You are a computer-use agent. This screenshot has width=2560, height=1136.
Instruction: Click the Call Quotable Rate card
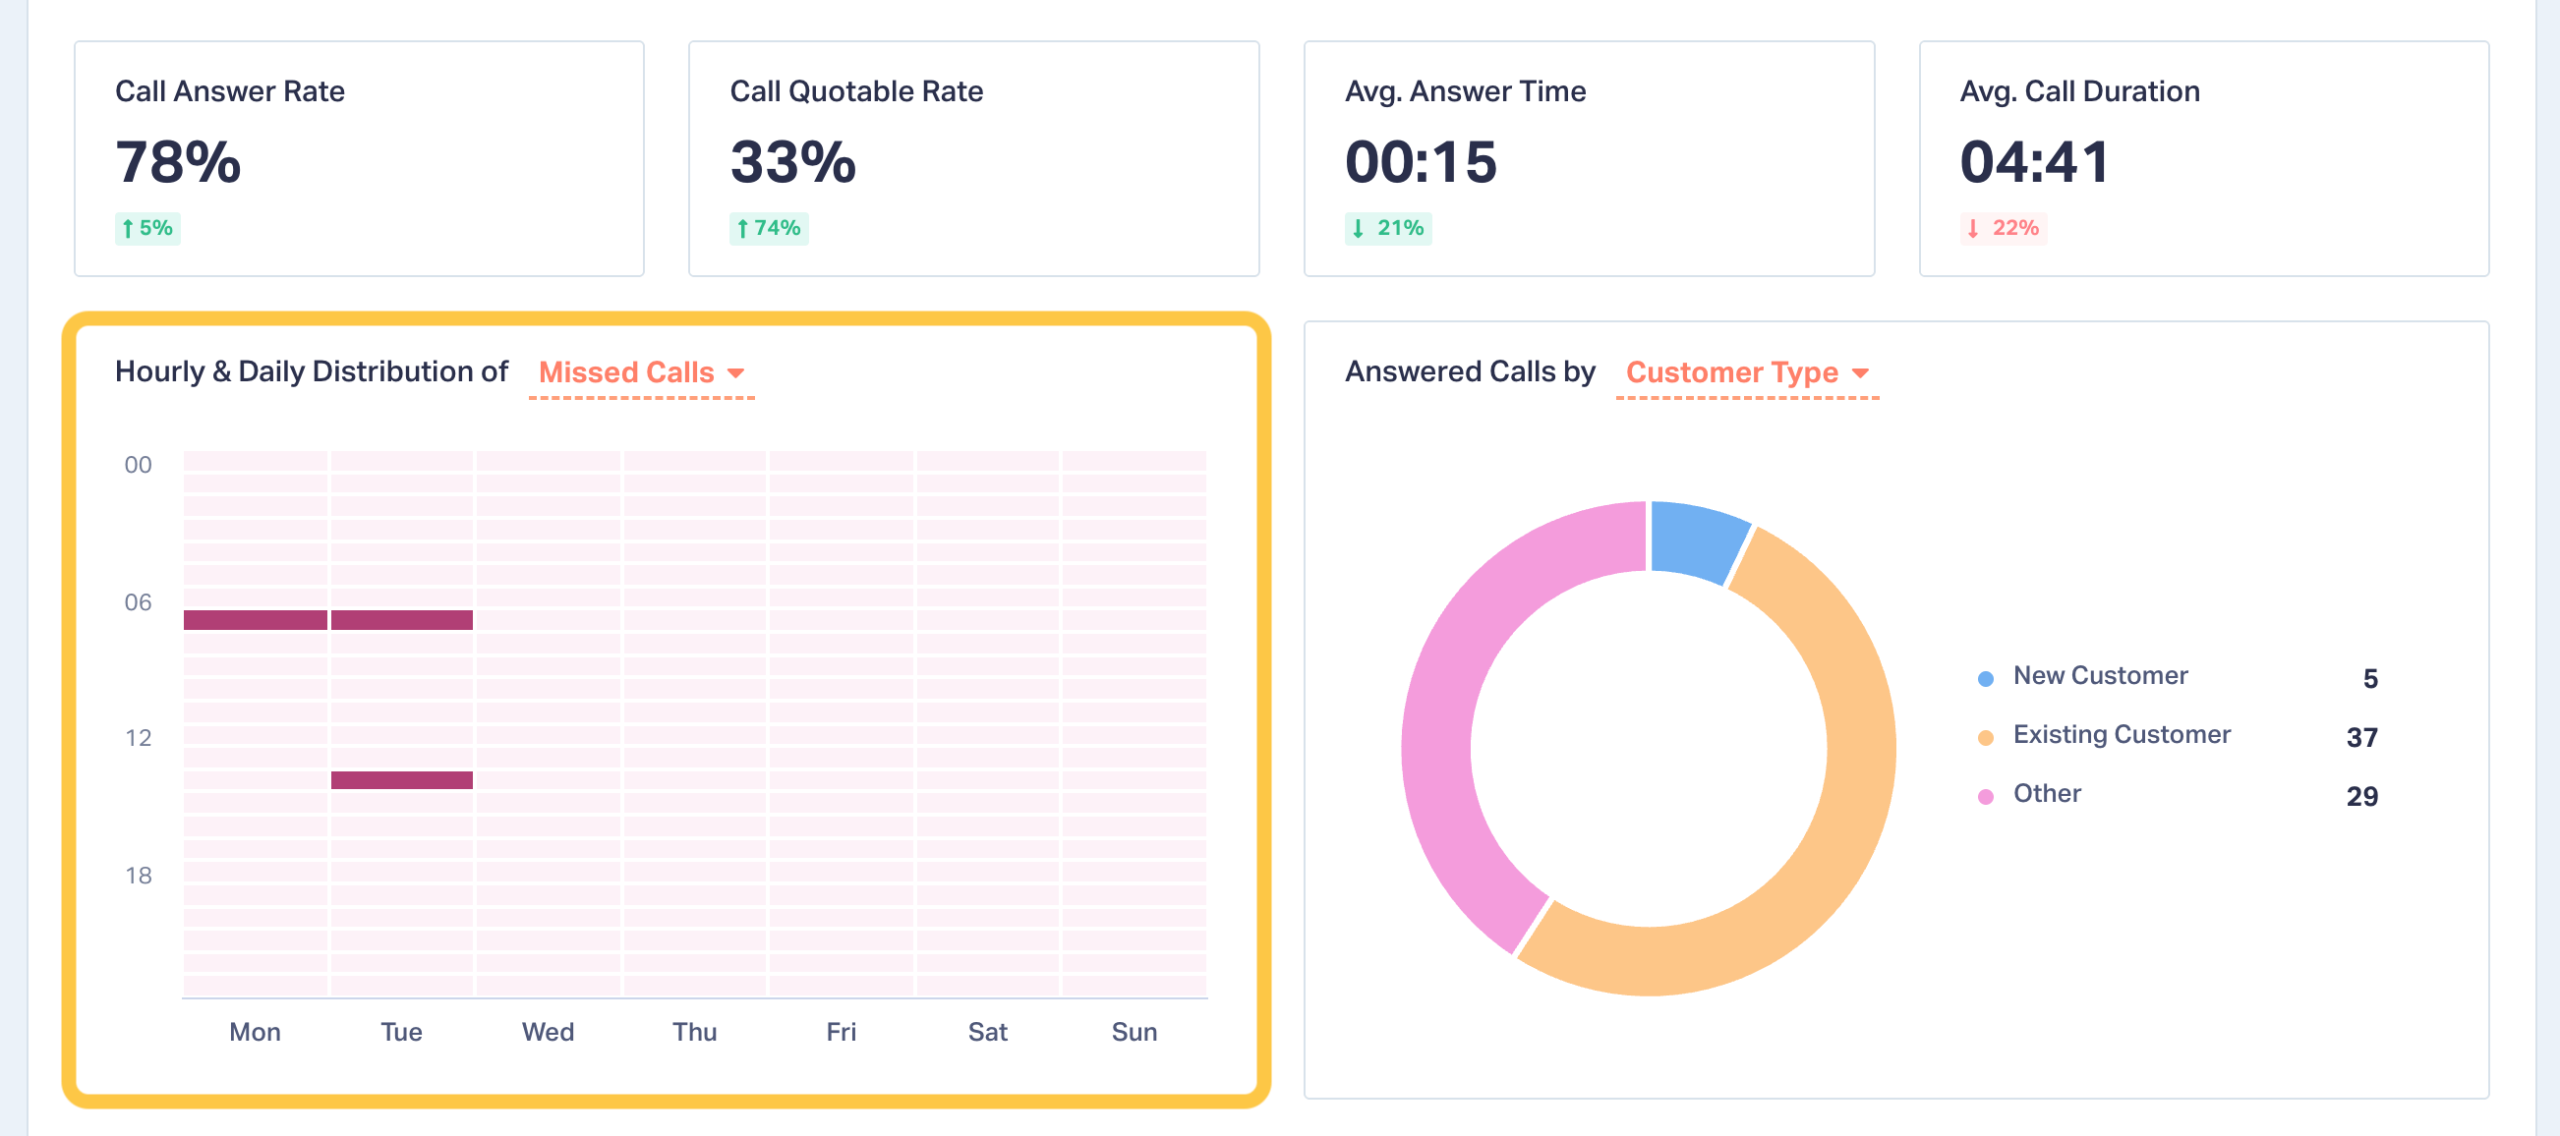(973, 158)
